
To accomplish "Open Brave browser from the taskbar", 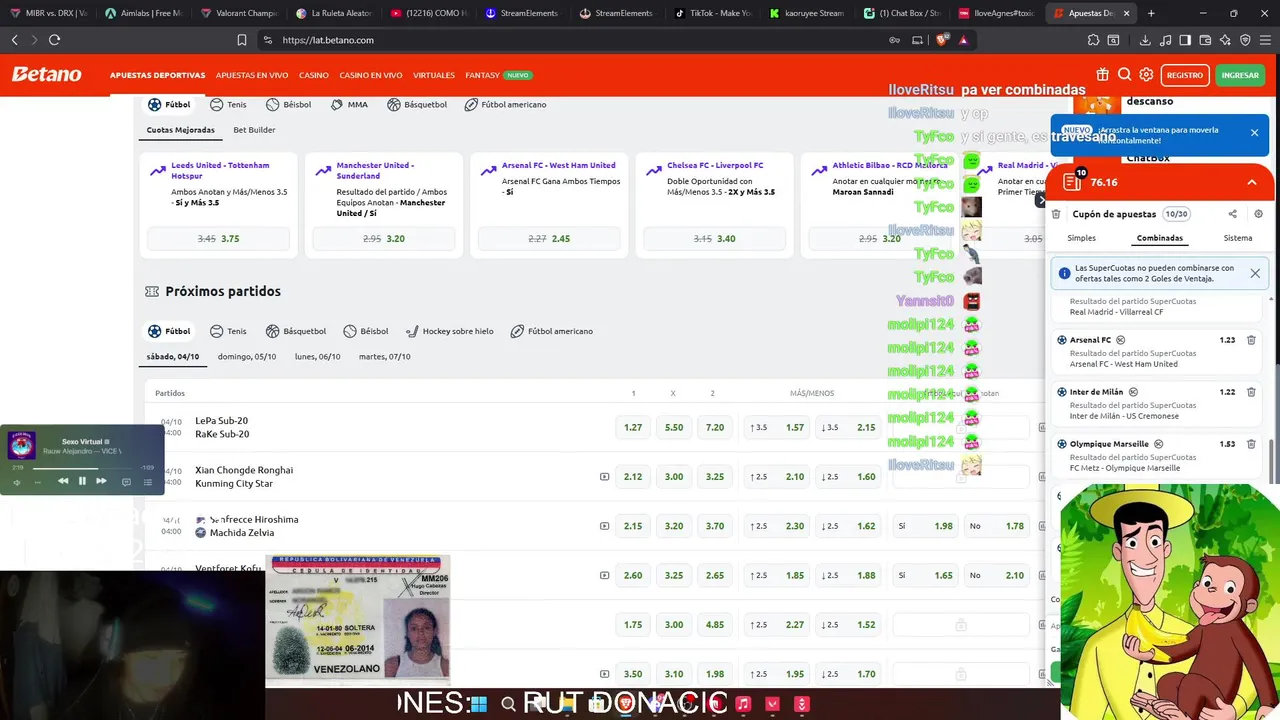I will click(626, 705).
